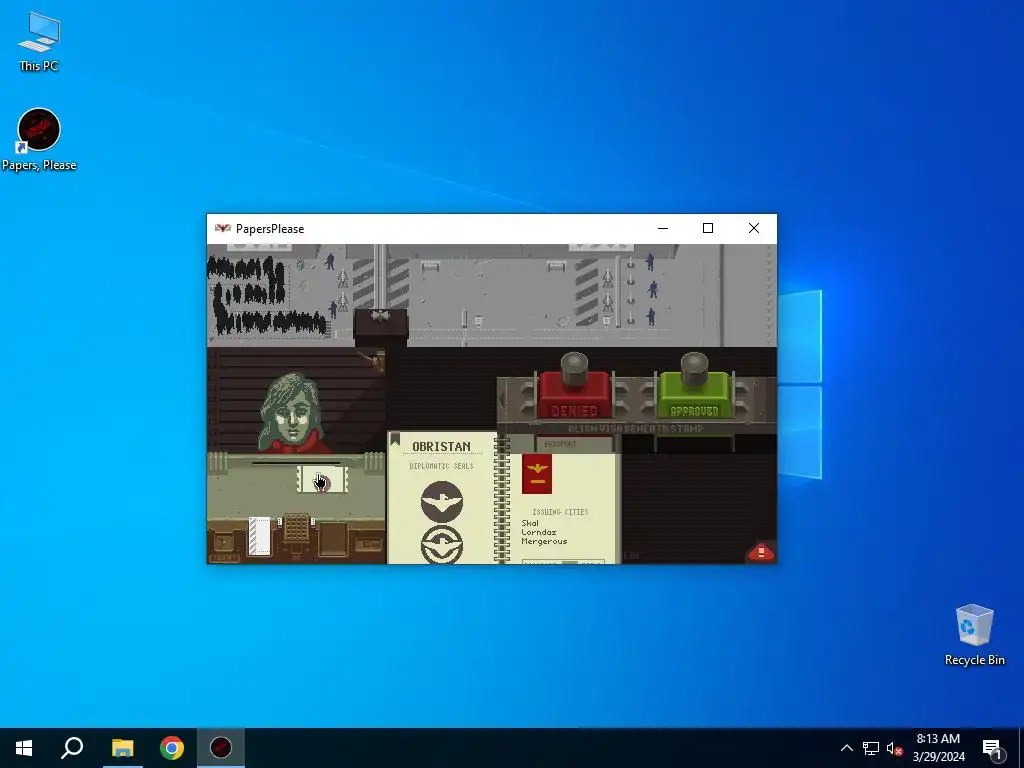Click the muted volume tray icon

click(x=894, y=748)
